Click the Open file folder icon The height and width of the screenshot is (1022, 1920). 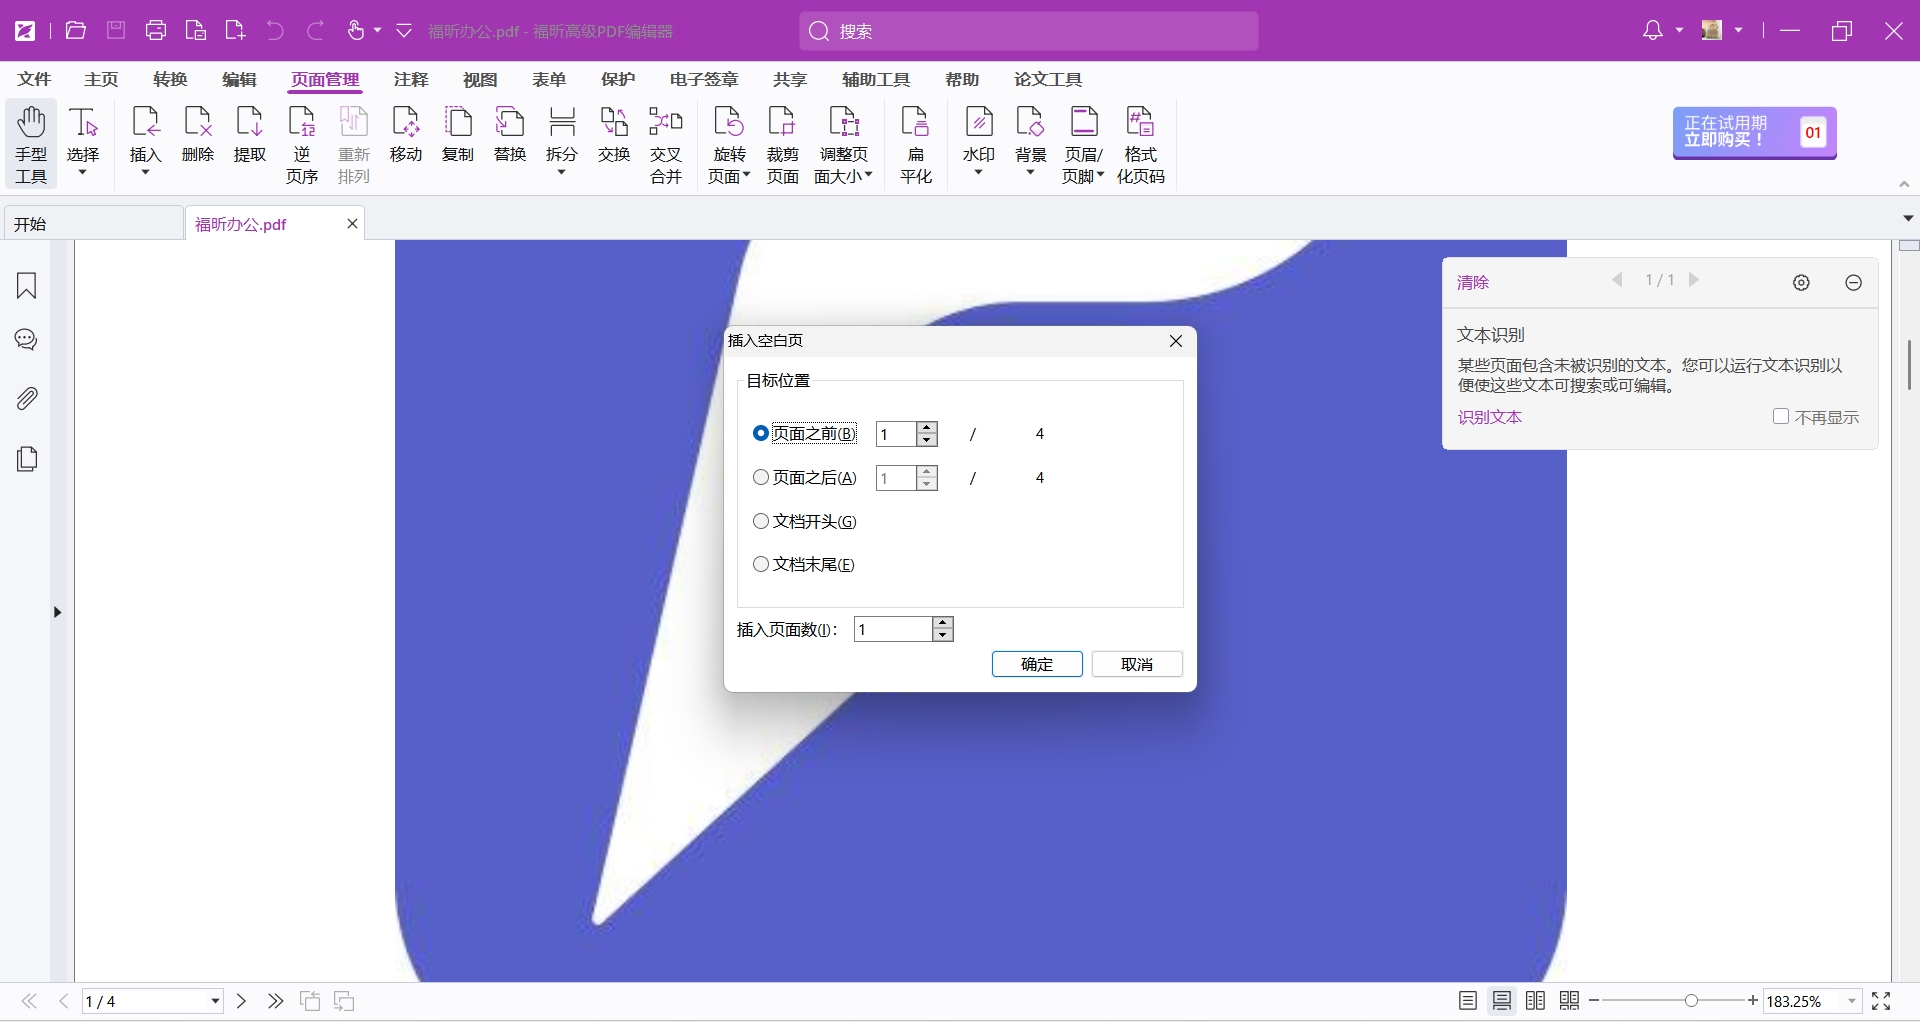click(x=76, y=31)
